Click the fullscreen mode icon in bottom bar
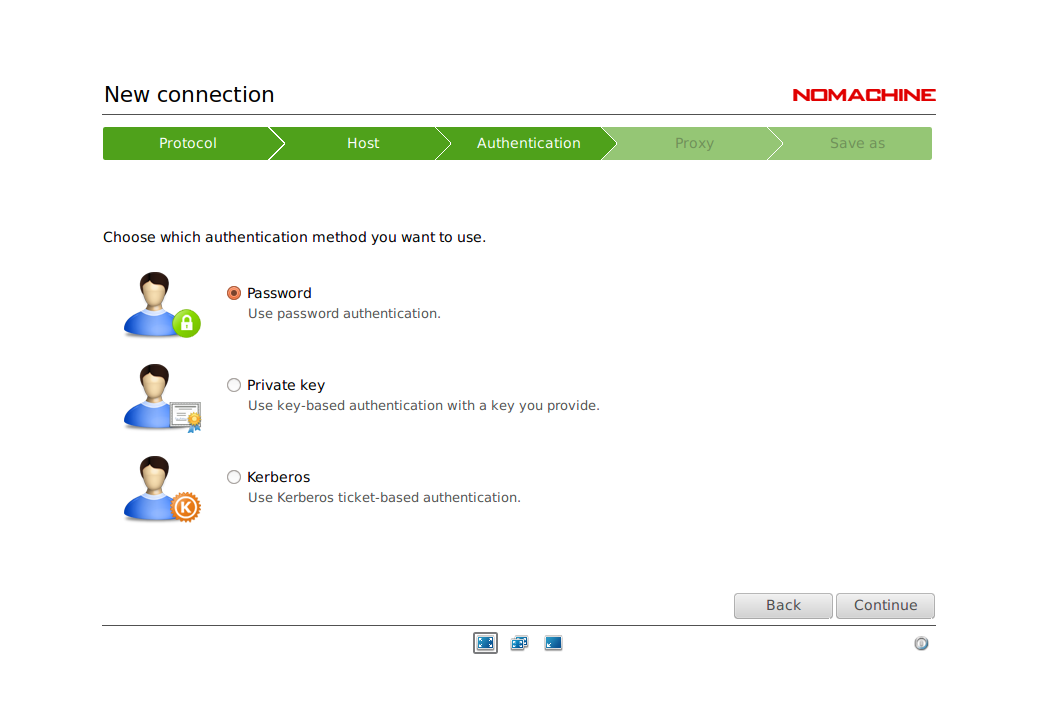This screenshot has height=723, width=1049. [x=485, y=643]
